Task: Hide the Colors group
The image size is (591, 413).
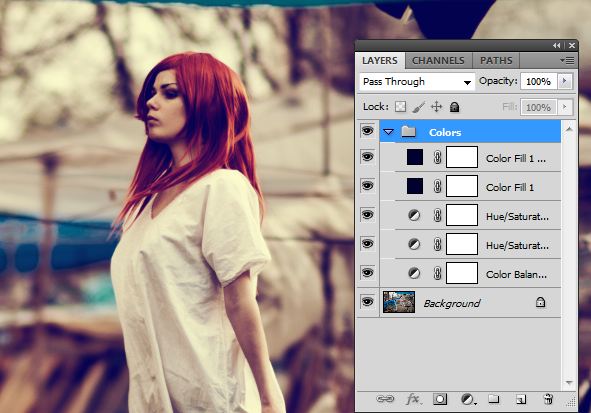Action: 367,131
